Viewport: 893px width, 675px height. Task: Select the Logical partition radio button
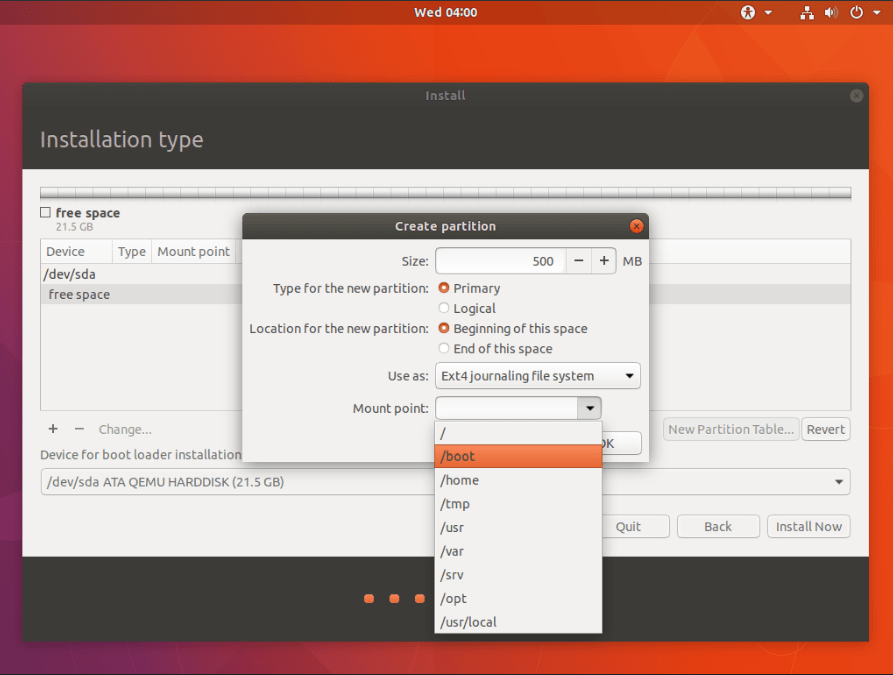(443, 308)
